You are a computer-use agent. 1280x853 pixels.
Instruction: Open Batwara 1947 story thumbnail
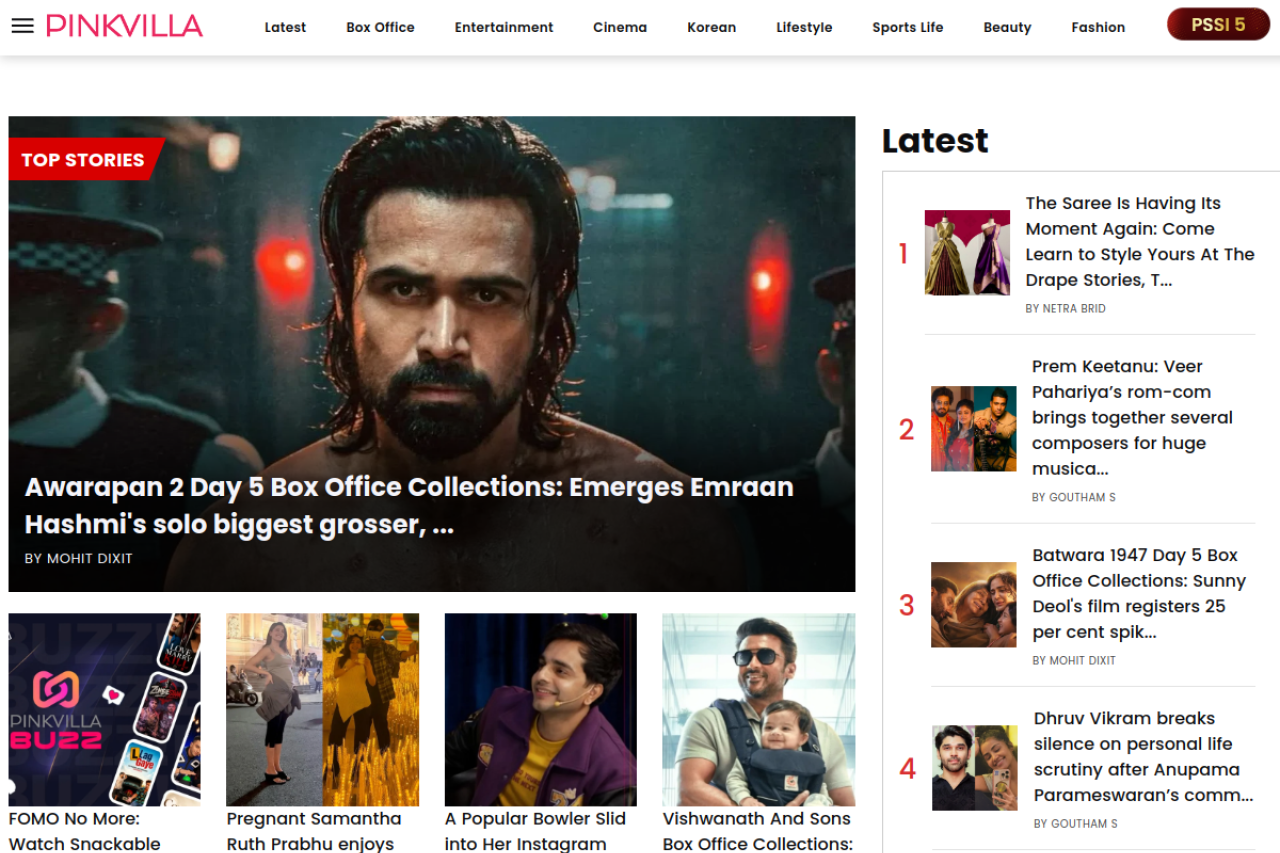point(974,605)
